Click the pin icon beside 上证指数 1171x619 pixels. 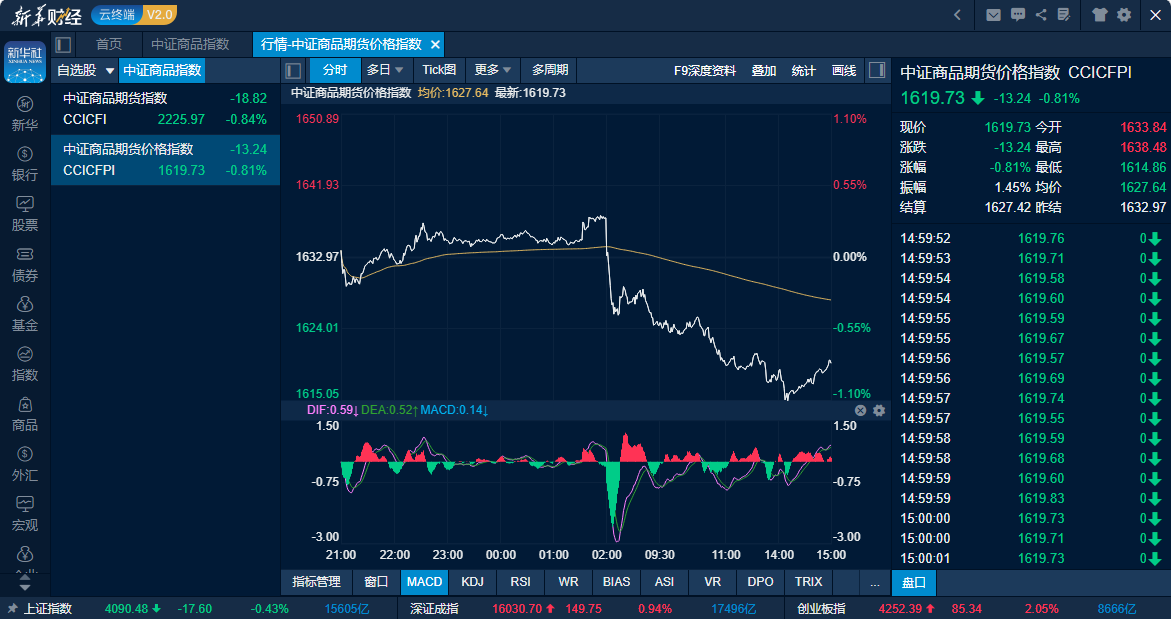pyautogui.click(x=12, y=609)
